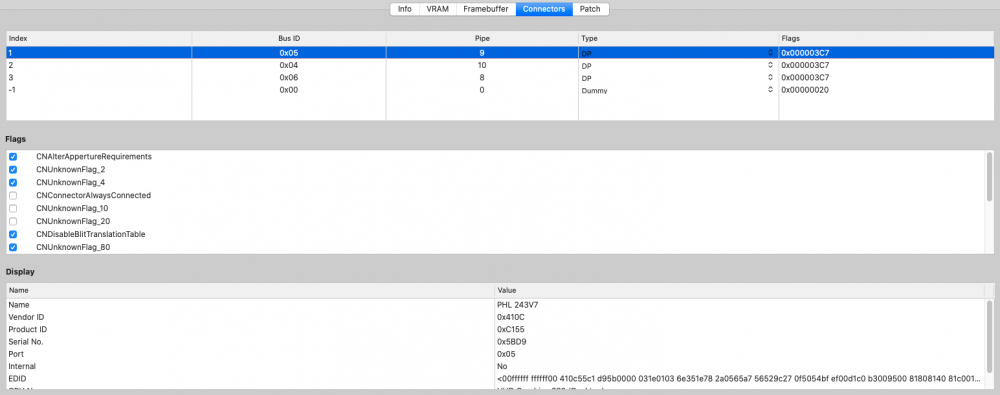Open the VRAM tab
1000x395 pixels.
437,10
